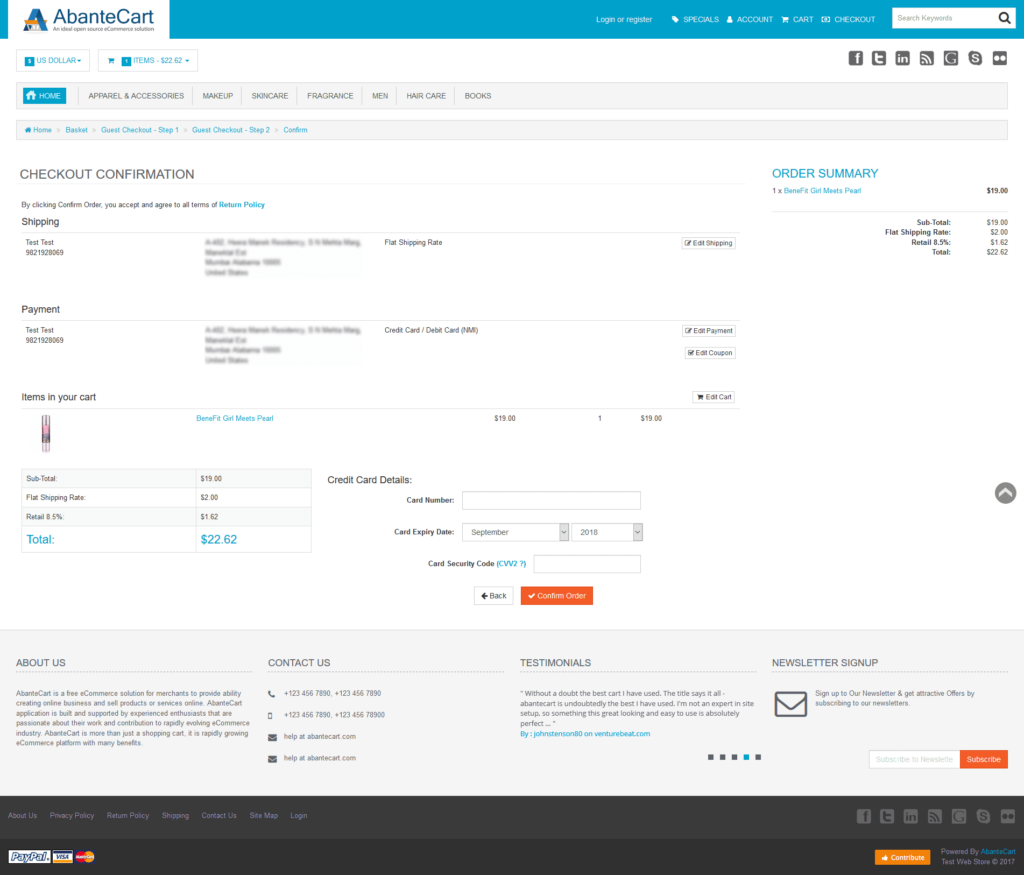Click the Subscribe button
Image resolution: width=1024 pixels, height=875 pixels.
[983, 759]
